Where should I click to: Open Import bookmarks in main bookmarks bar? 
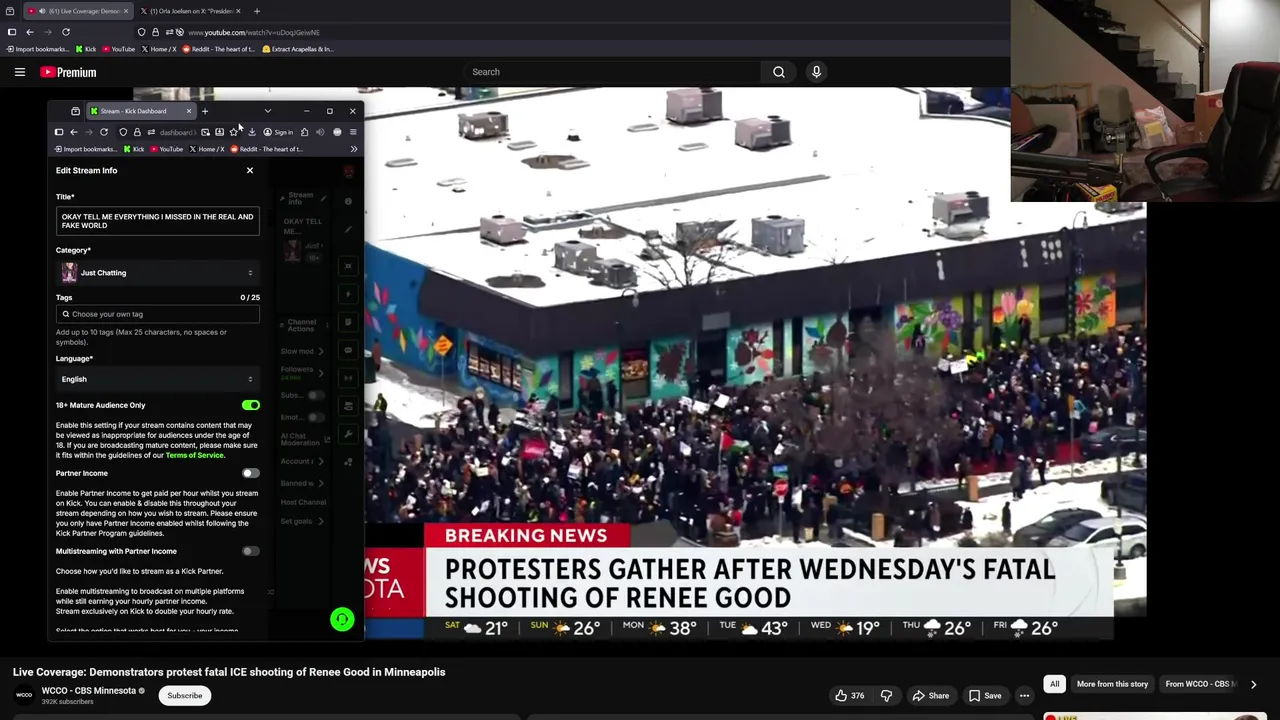pyautogui.click(x=37, y=49)
